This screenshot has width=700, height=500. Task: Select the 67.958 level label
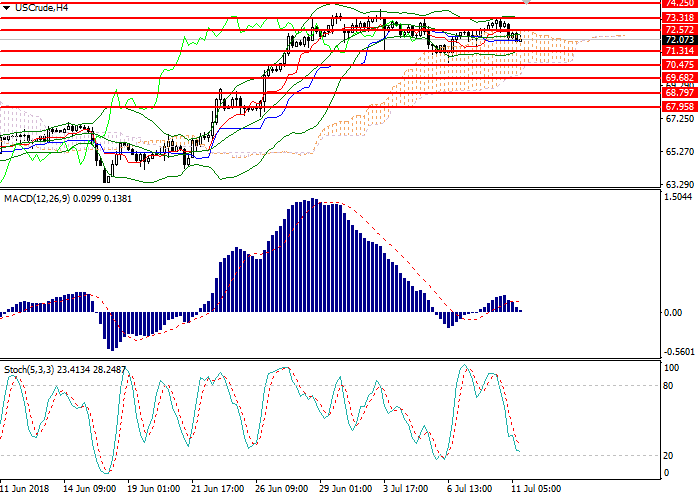680,107
